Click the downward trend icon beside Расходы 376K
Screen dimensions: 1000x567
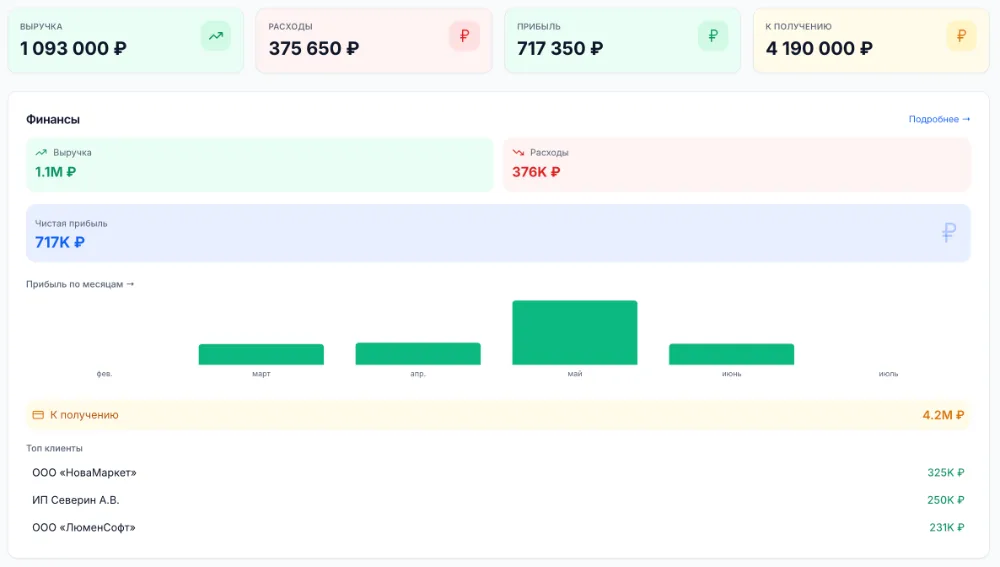click(518, 152)
